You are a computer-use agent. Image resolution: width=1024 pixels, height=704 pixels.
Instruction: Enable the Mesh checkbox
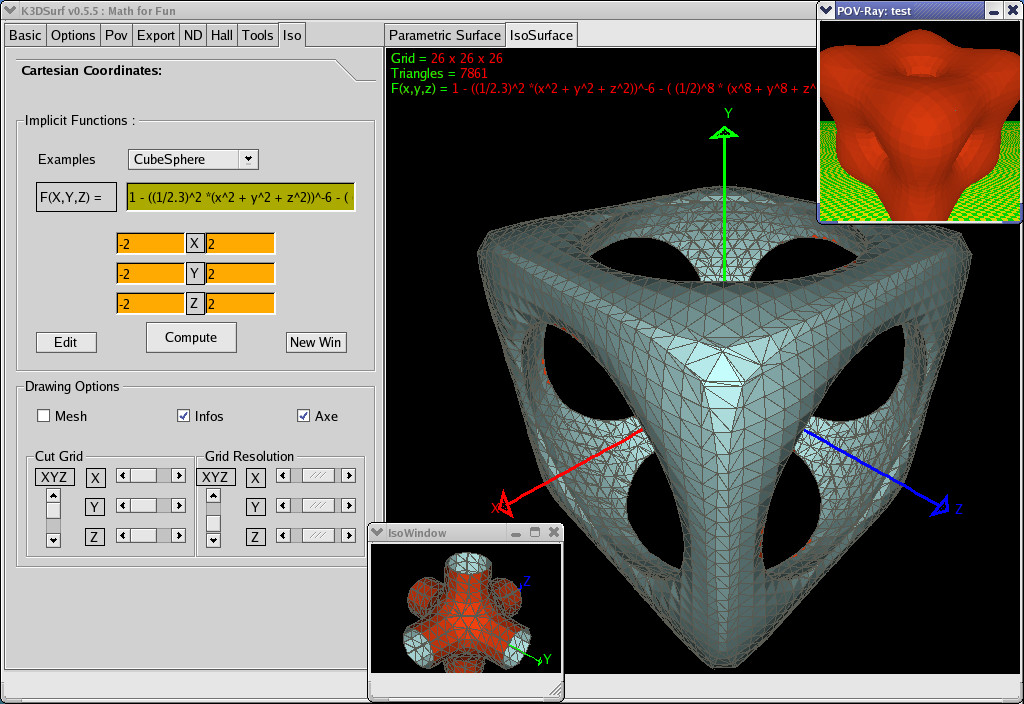pos(44,416)
